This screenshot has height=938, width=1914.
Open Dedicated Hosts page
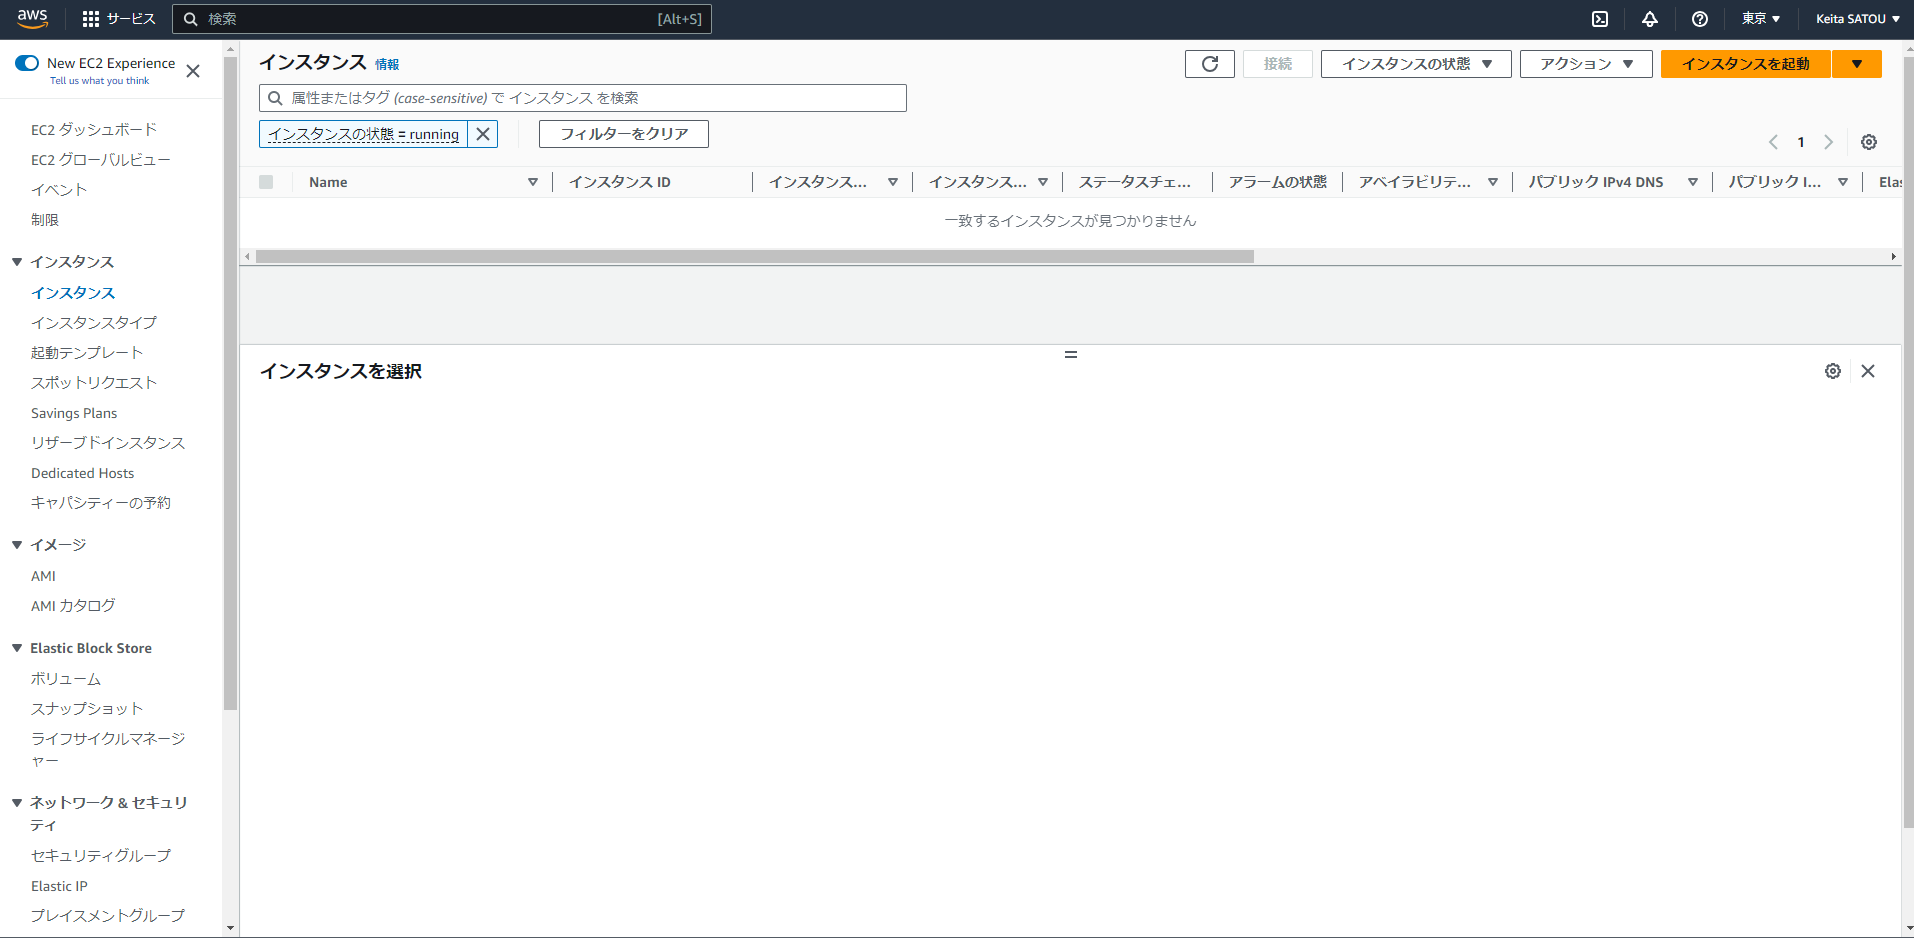(x=82, y=473)
